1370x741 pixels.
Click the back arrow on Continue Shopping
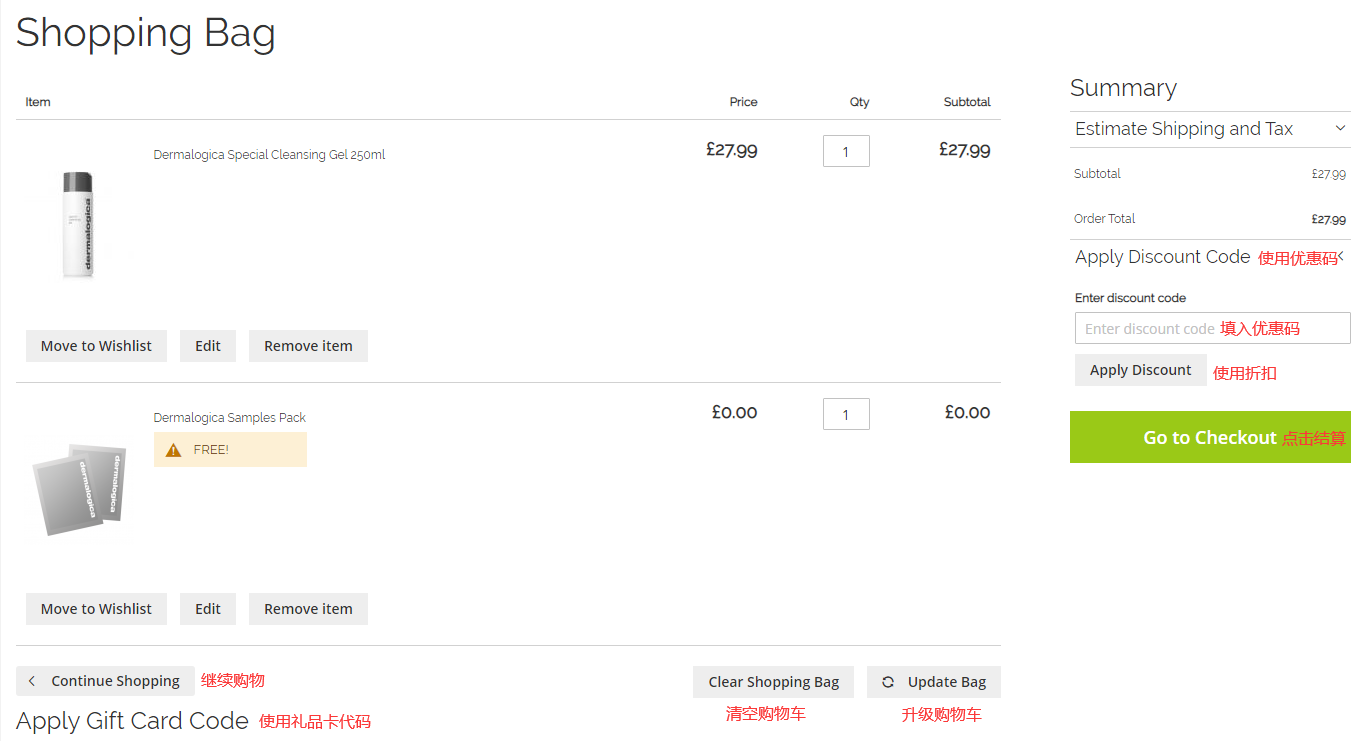(32, 681)
